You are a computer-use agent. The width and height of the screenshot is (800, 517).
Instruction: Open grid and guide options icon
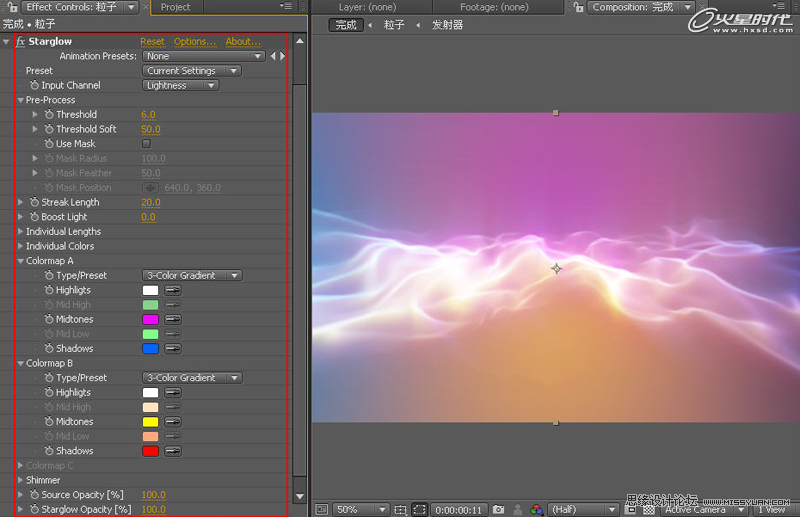[x=401, y=509]
